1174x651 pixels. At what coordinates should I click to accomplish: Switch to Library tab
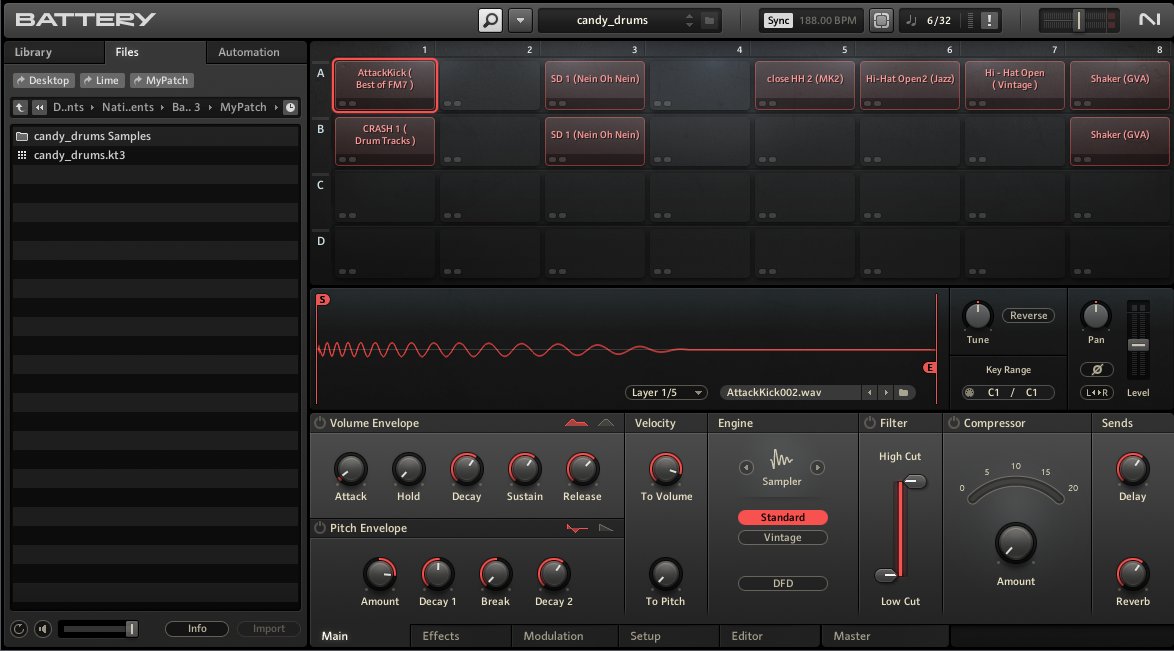[x=33, y=52]
